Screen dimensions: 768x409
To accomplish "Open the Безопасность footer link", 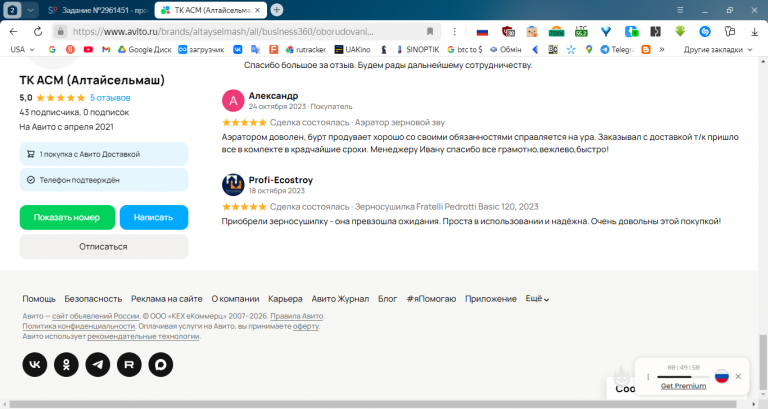I will [93, 299].
